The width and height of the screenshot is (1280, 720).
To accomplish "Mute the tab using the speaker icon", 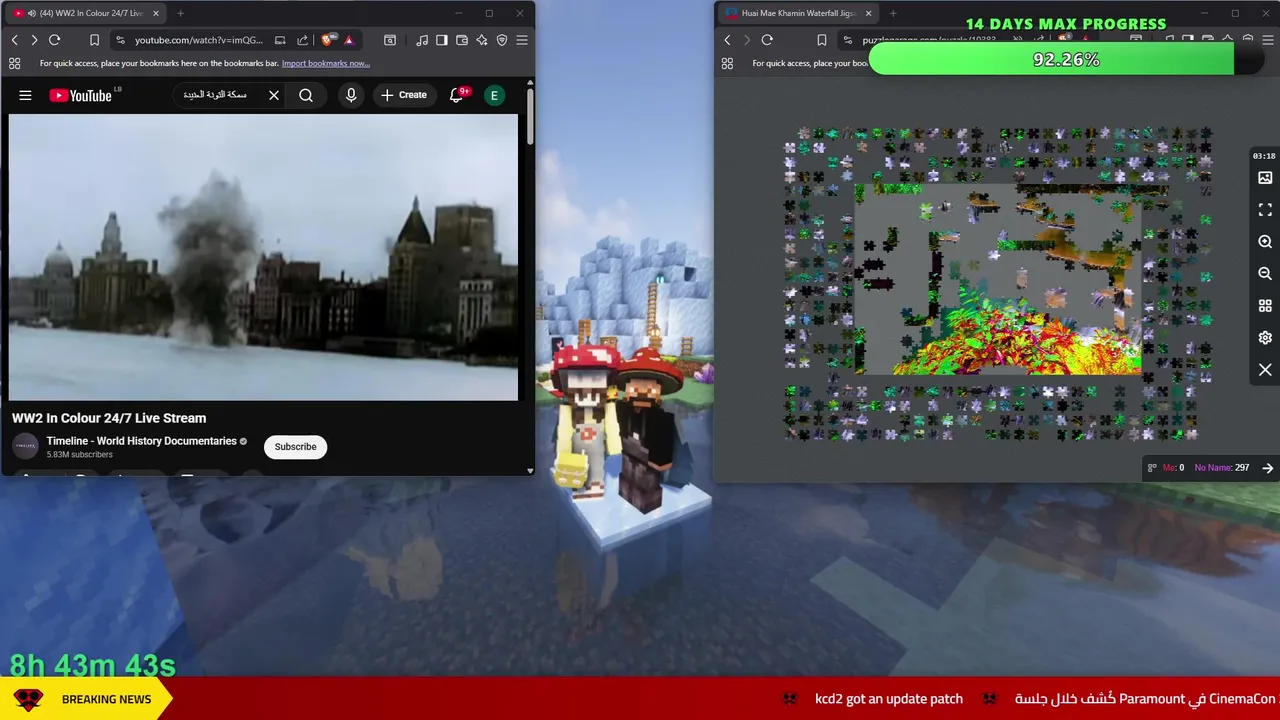I will pyautogui.click(x=32, y=13).
